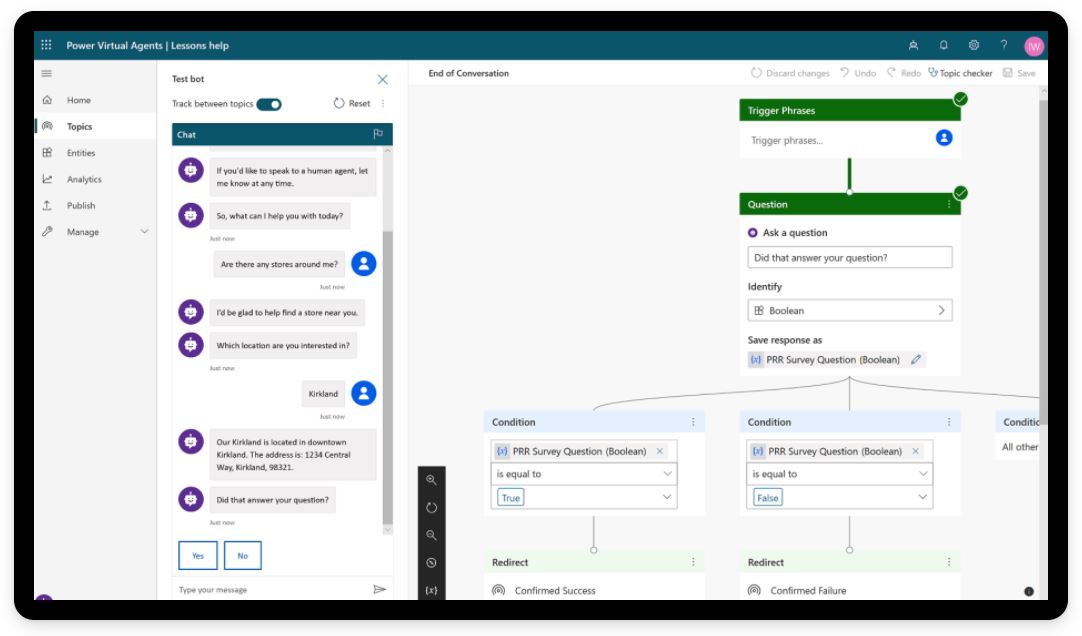
Task: Click the 'Which location are you interested in?' message
Action: click(283, 346)
